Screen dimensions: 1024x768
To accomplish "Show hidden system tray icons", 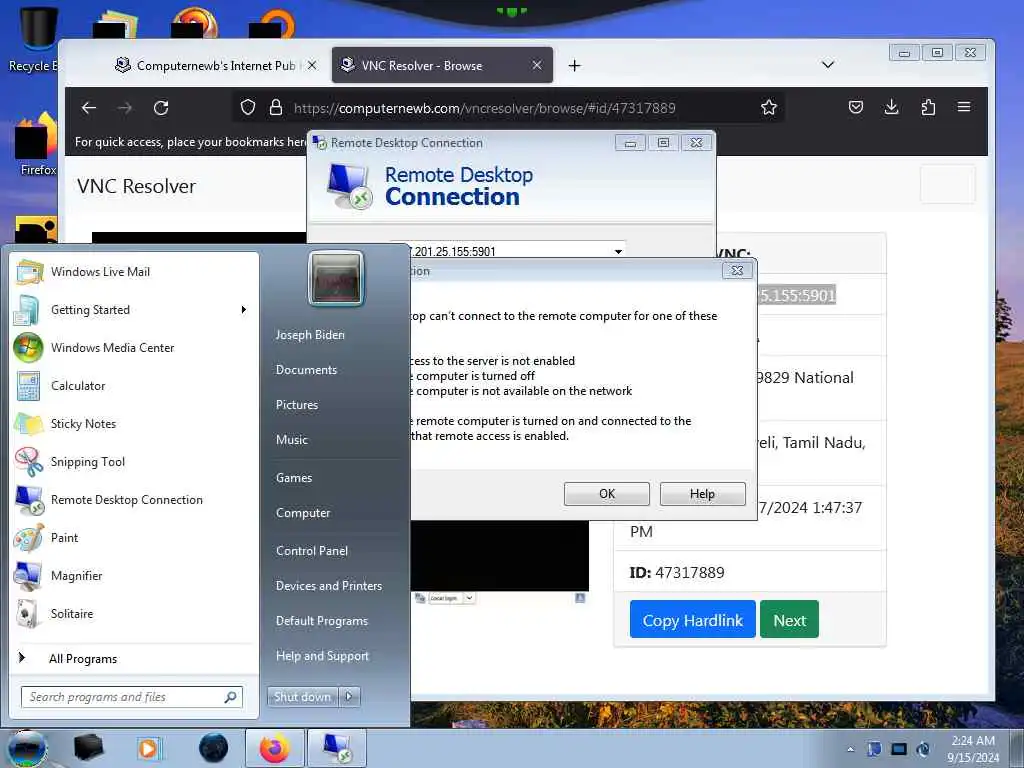I will (850, 749).
